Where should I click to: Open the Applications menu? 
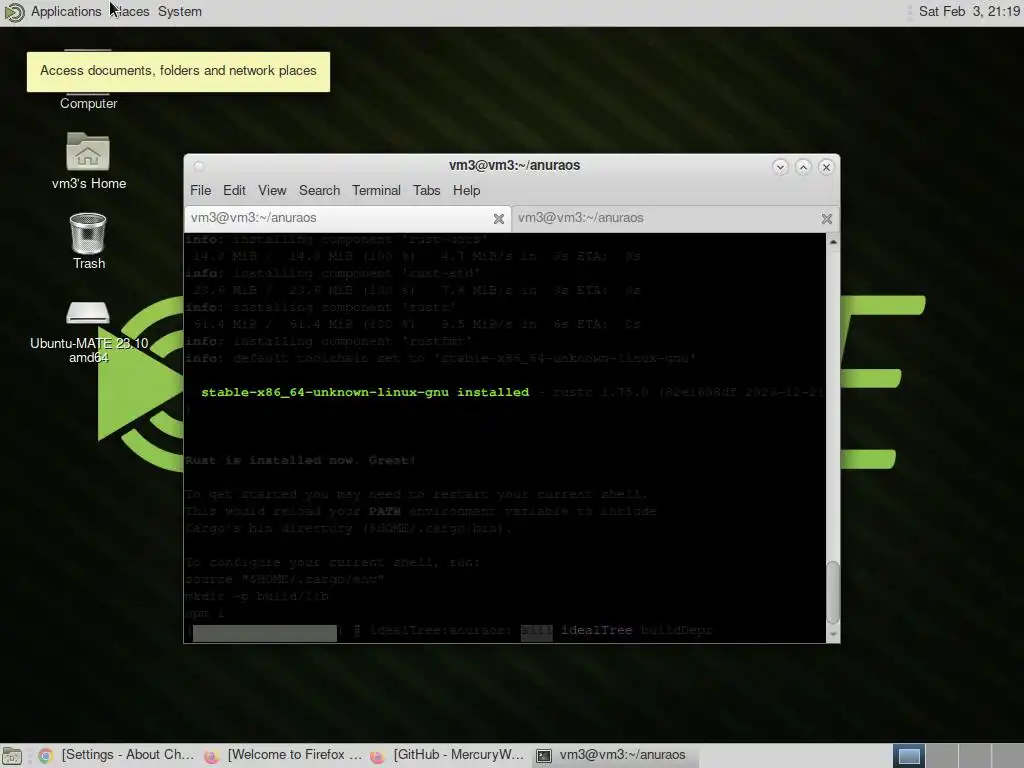(66, 11)
